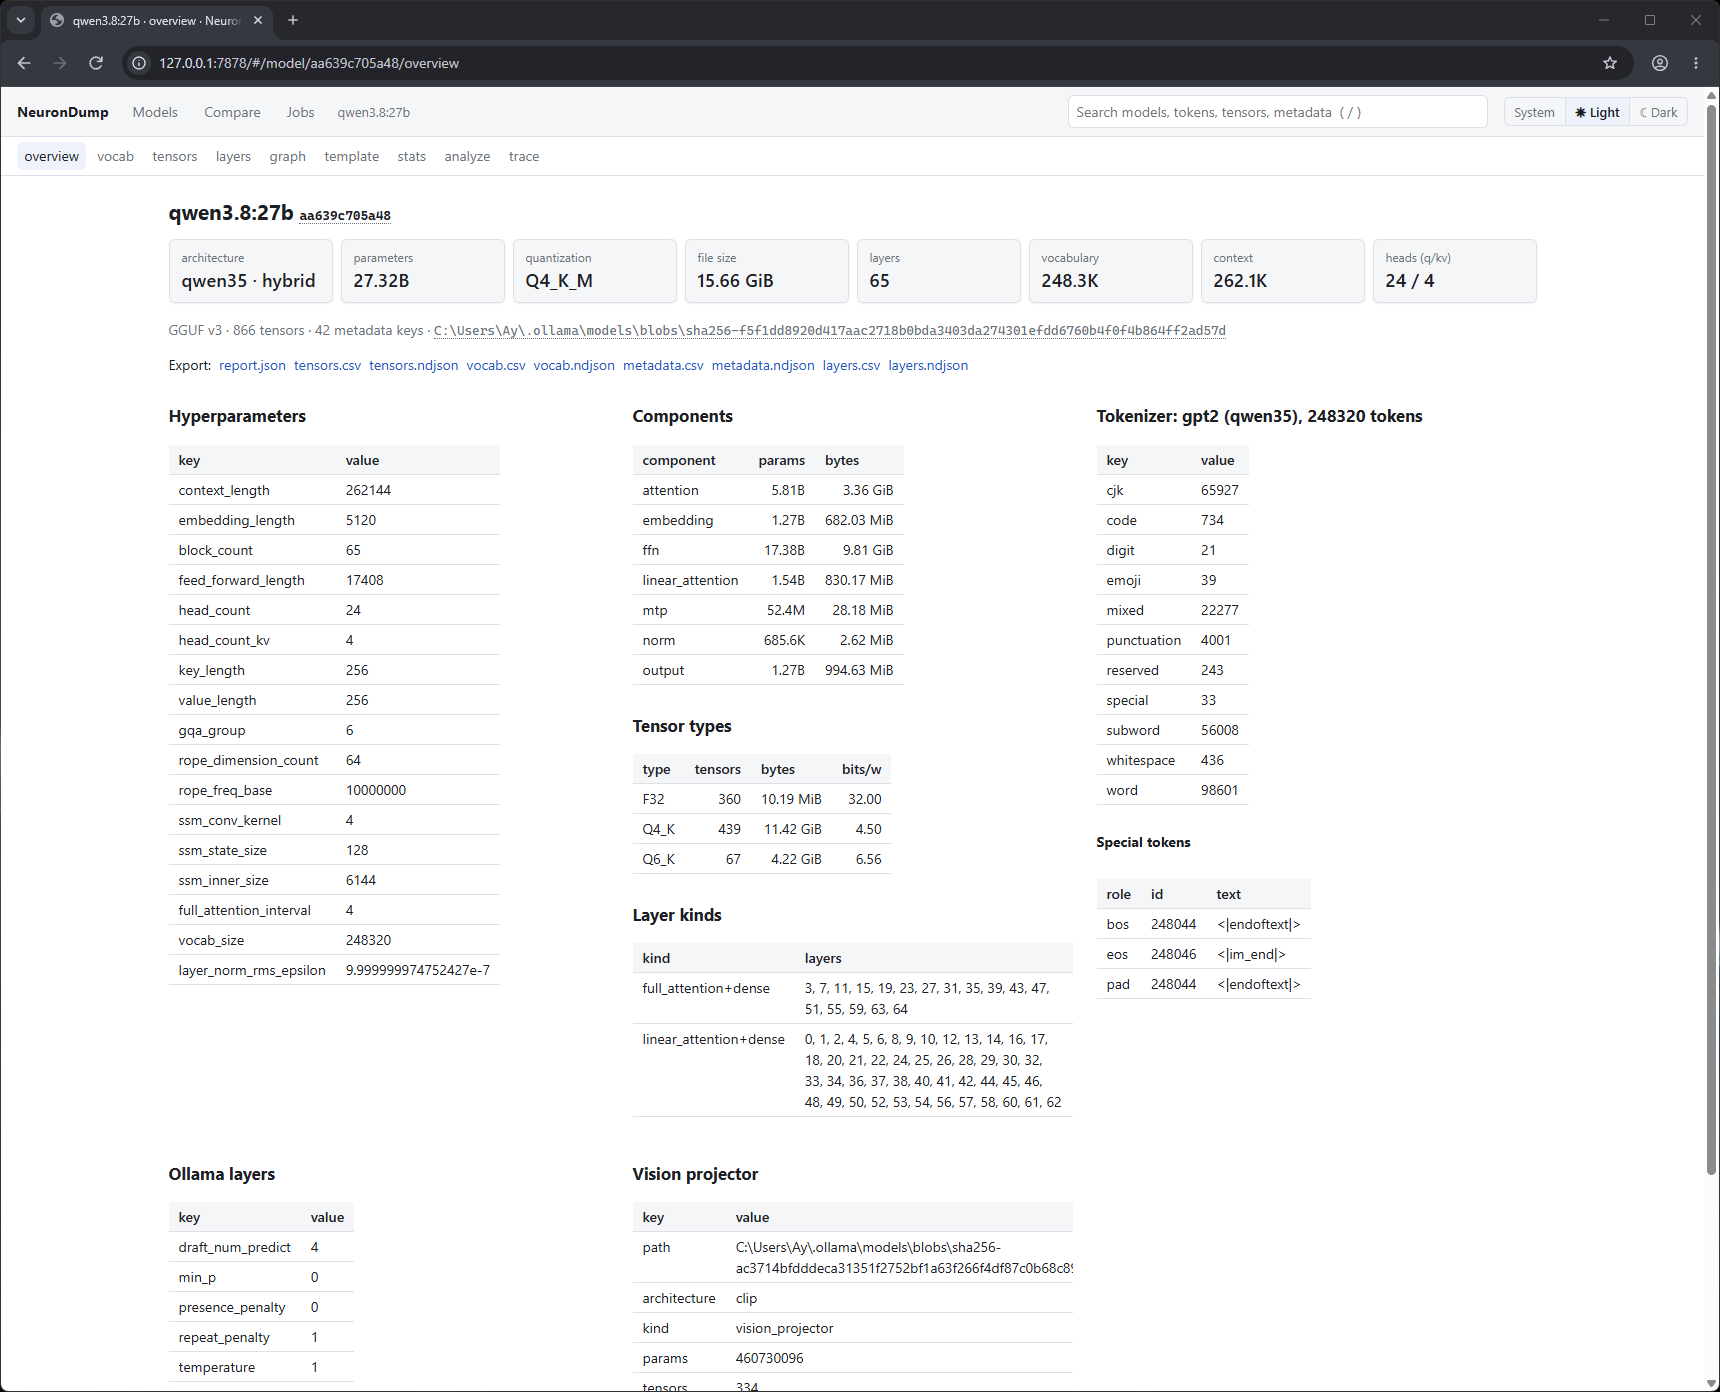Focus the search models input field
The image size is (1720, 1392).
[x=1277, y=112]
